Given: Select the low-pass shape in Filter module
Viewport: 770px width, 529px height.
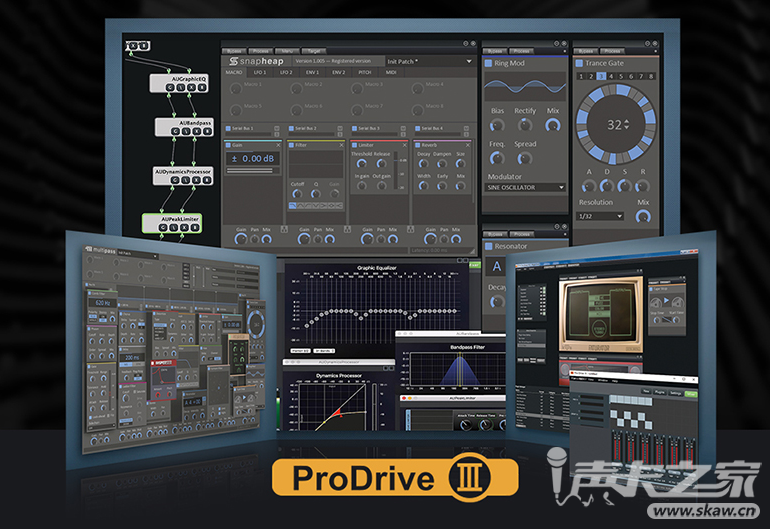Looking at the screenshot, I should coord(293,206).
